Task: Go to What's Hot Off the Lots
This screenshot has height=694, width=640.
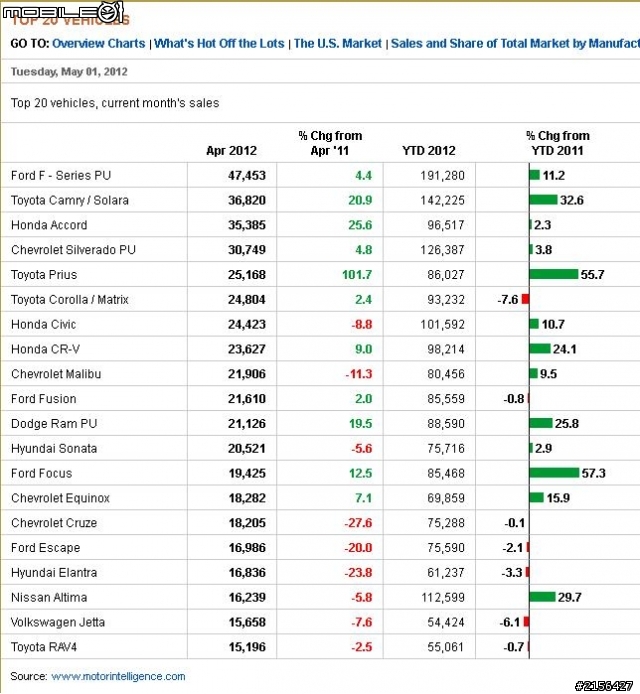Action: coord(219,43)
